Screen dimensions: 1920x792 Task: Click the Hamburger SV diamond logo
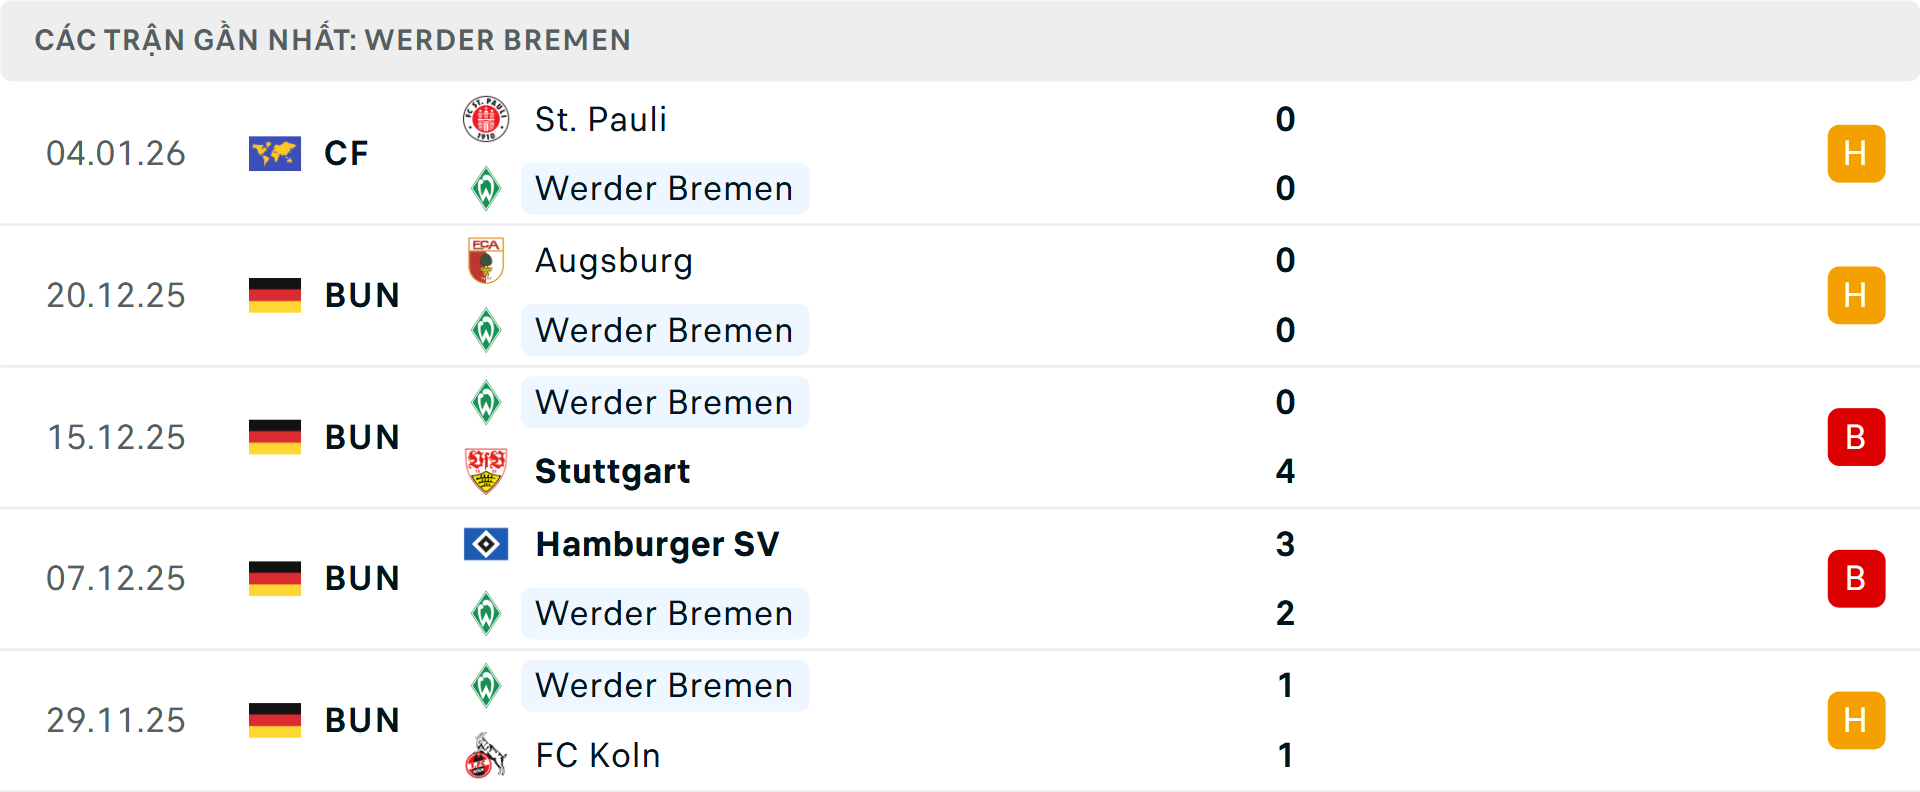click(487, 544)
